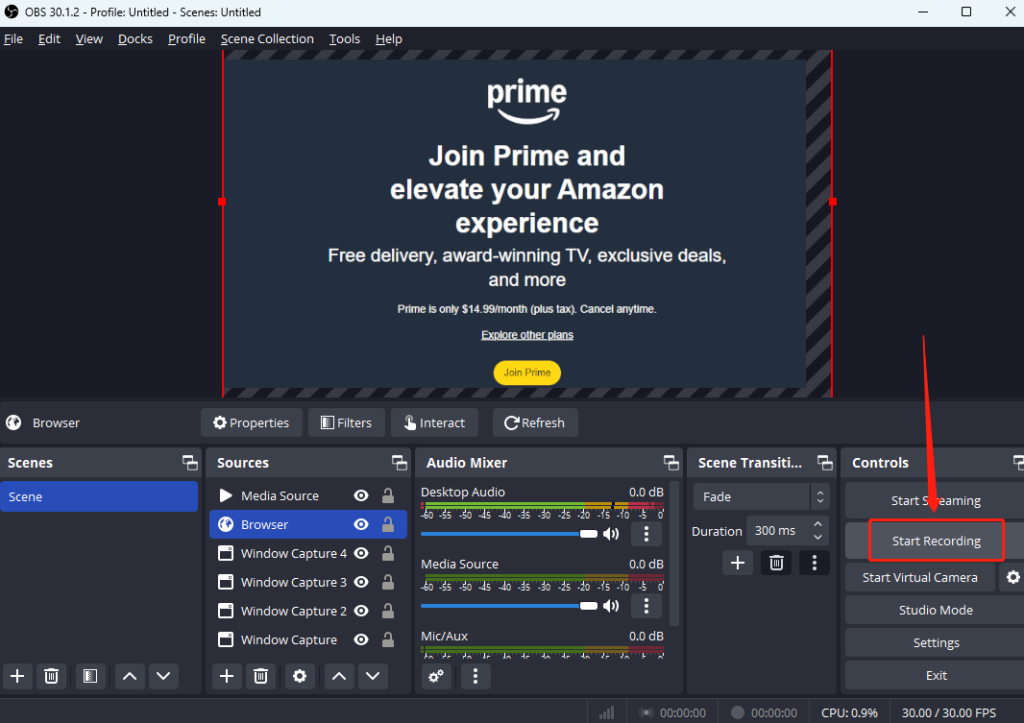Select Window Capture 2 source row

[308, 611]
